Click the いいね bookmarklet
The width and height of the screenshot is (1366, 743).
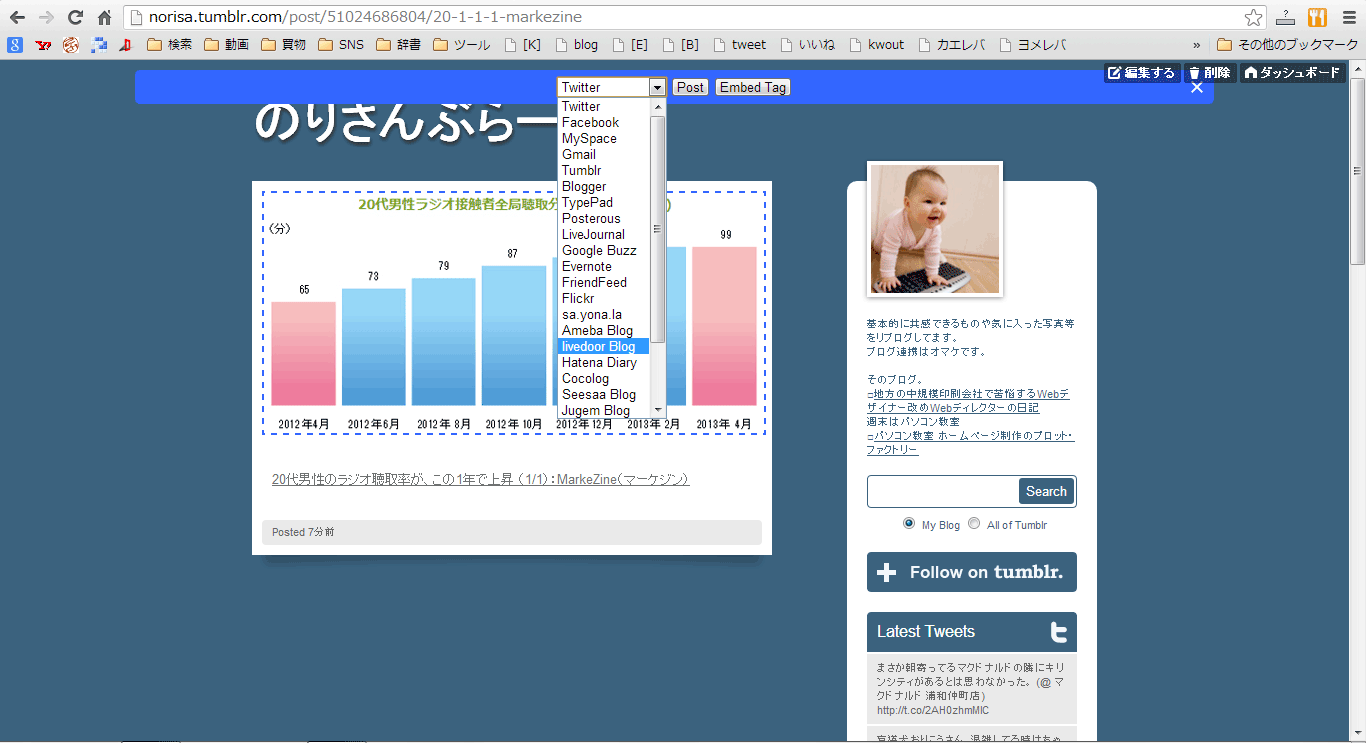tap(807, 44)
